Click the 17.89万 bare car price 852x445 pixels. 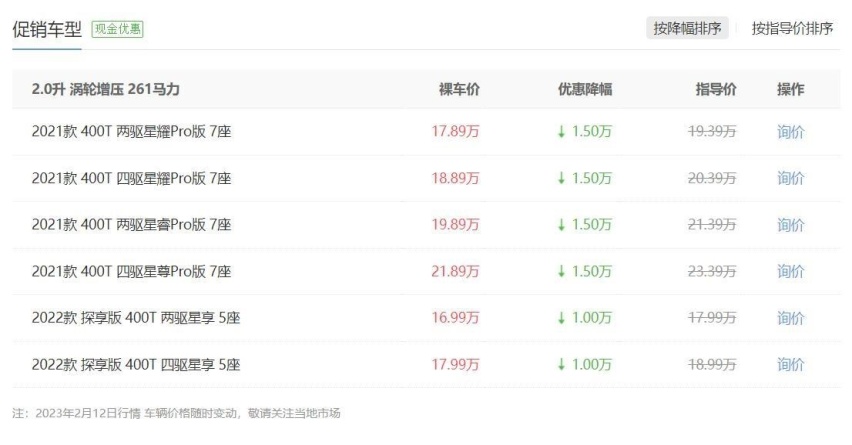pyautogui.click(x=455, y=131)
